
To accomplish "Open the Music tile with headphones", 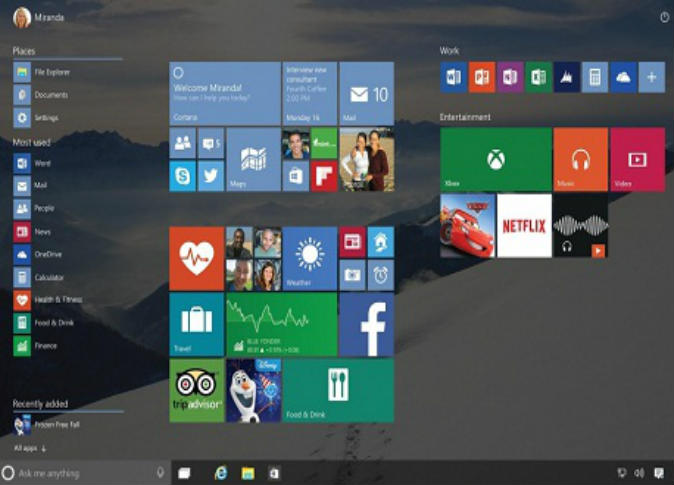I will pyautogui.click(x=581, y=159).
